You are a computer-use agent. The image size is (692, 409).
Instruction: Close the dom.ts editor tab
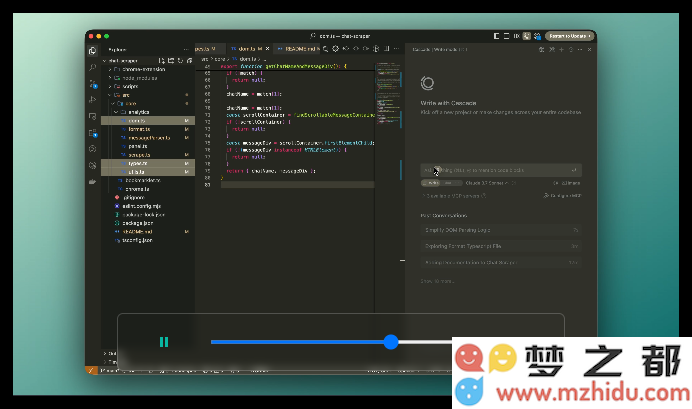(267, 49)
